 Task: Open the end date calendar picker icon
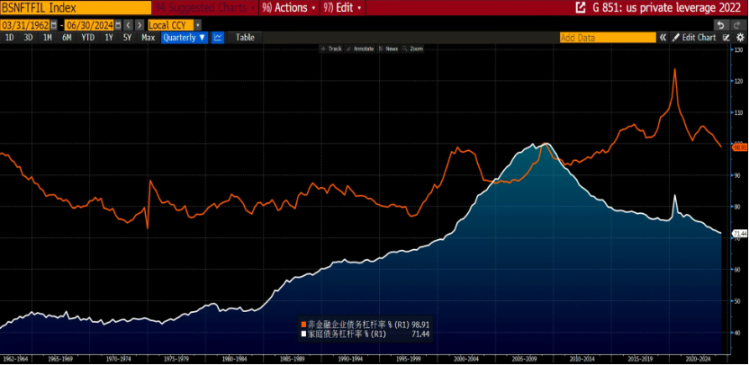(x=118, y=25)
